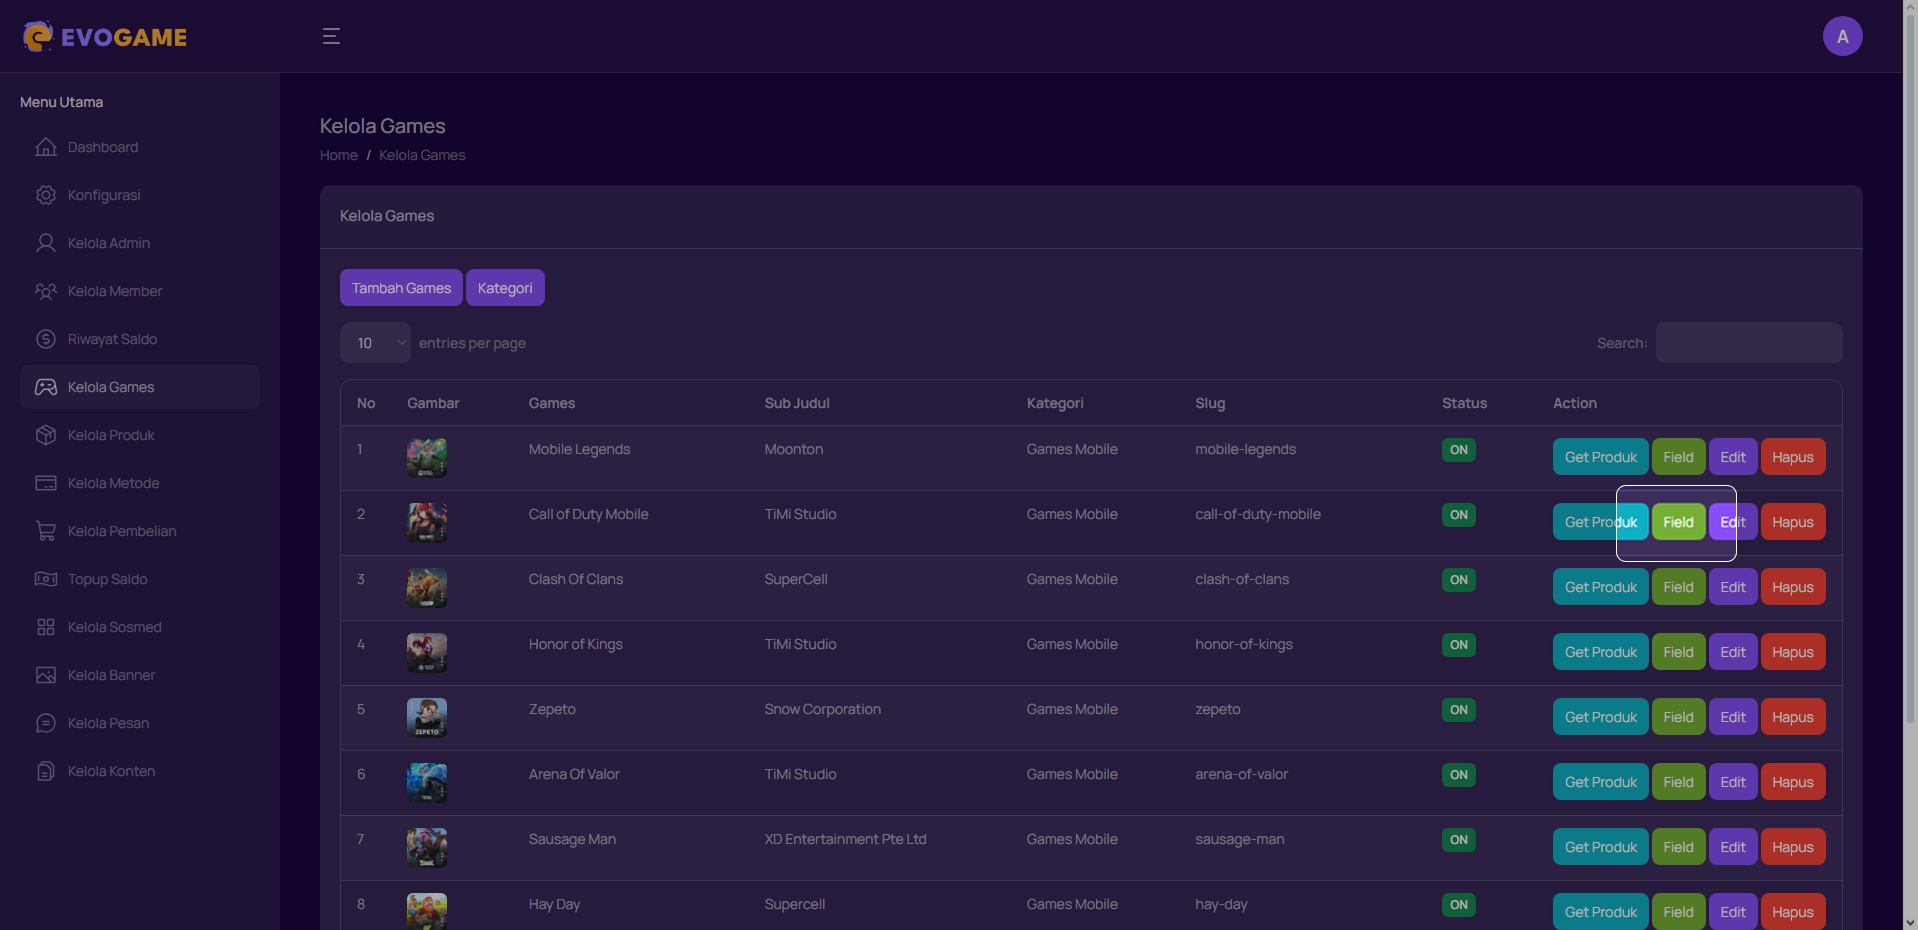Open the Honor of Kings thumbnail
The image size is (1918, 930).
pyautogui.click(x=427, y=653)
